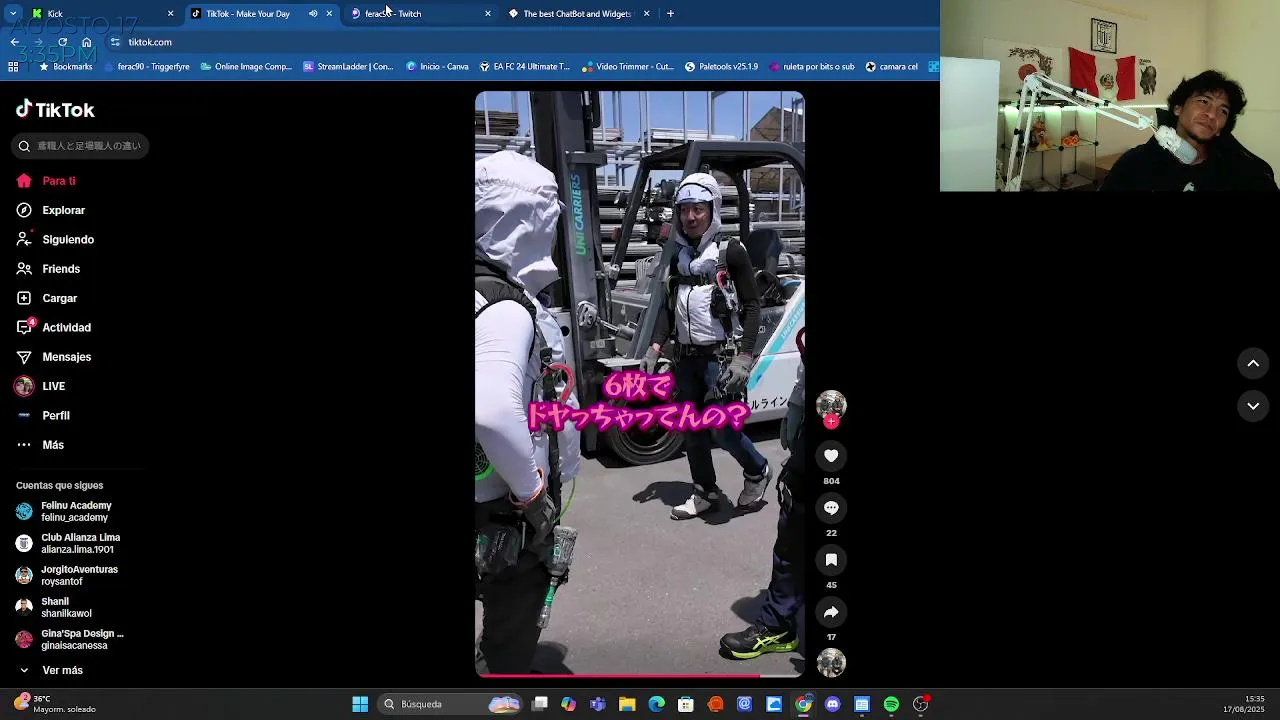Open the browser apps grid icon
The image size is (1280, 720).
point(13,67)
